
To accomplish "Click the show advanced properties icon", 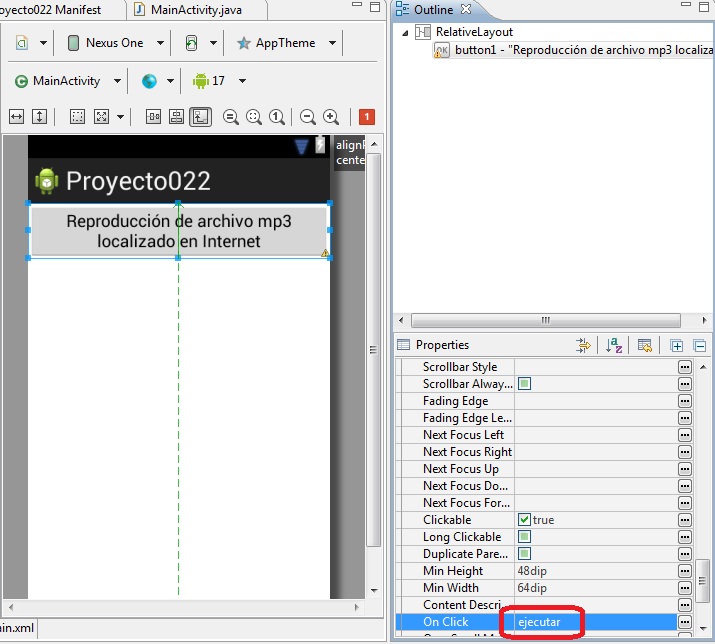I will pyautogui.click(x=583, y=346).
